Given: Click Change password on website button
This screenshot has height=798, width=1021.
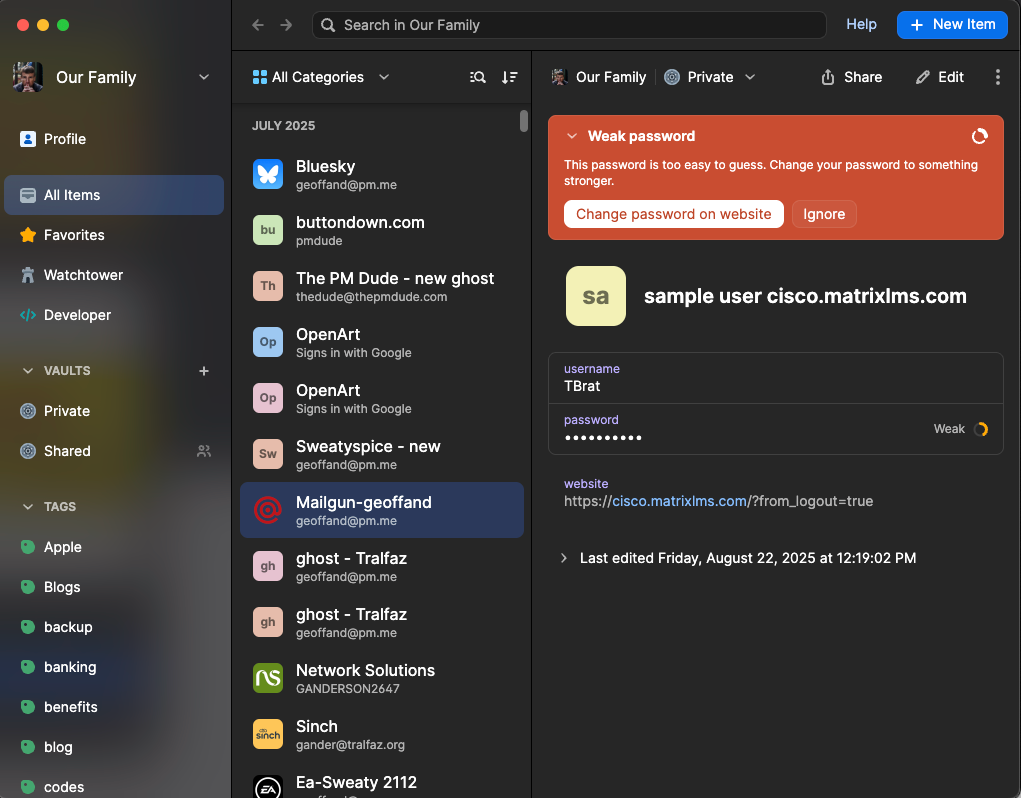Looking at the screenshot, I should pos(673,214).
